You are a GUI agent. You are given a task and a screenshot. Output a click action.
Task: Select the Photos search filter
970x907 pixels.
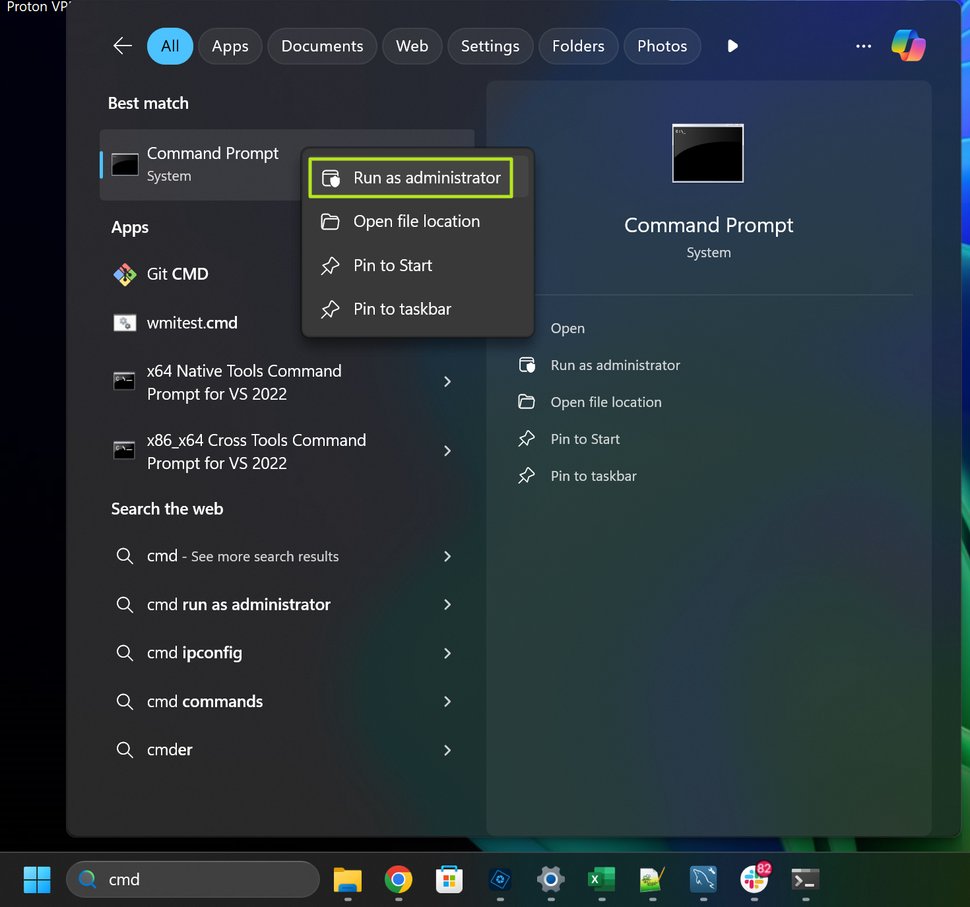tap(662, 45)
